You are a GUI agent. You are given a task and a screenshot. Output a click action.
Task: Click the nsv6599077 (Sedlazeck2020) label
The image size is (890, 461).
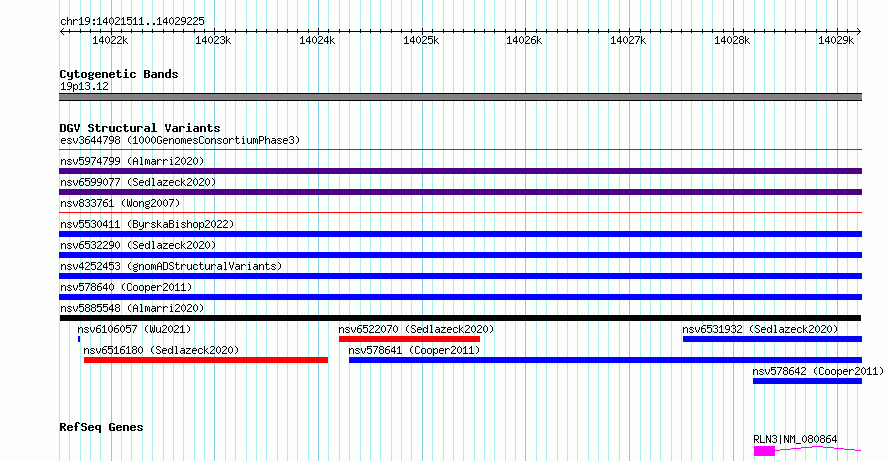(x=138, y=182)
